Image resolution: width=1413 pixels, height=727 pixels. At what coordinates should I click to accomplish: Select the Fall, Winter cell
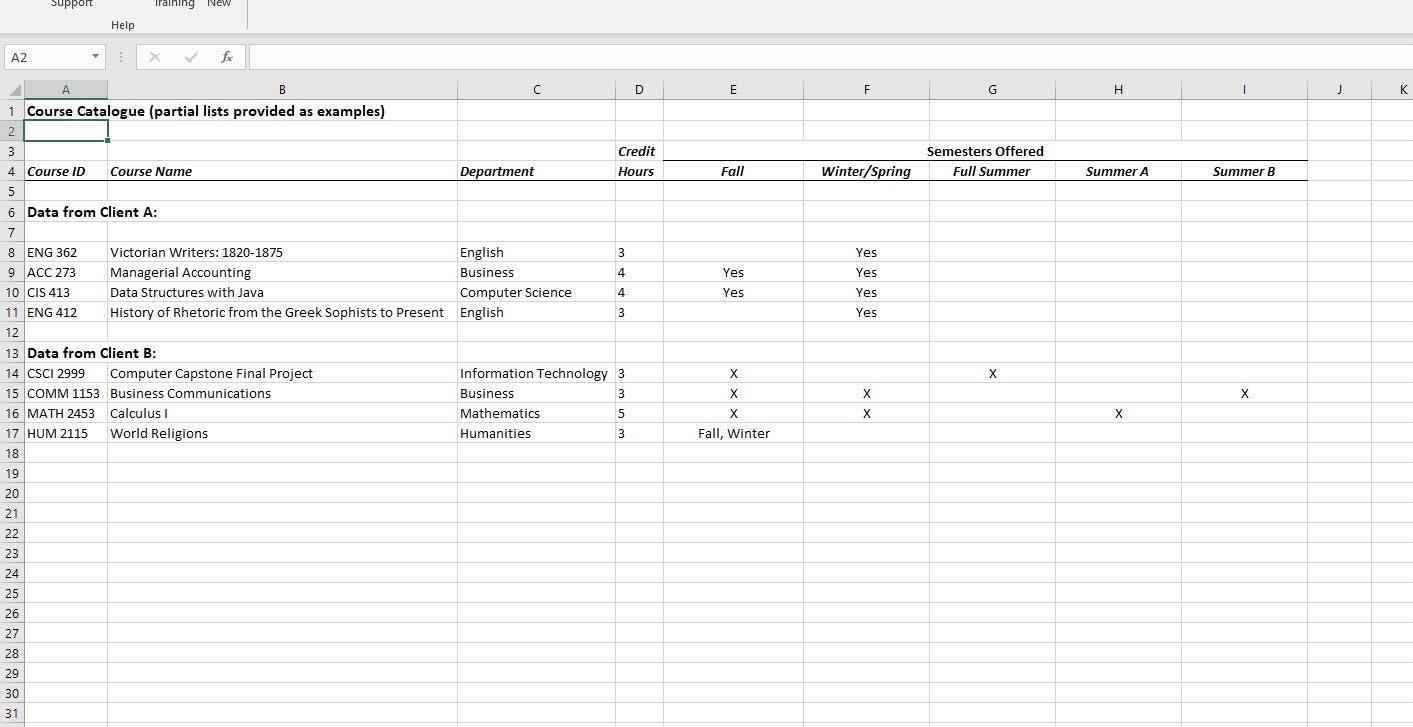click(733, 433)
